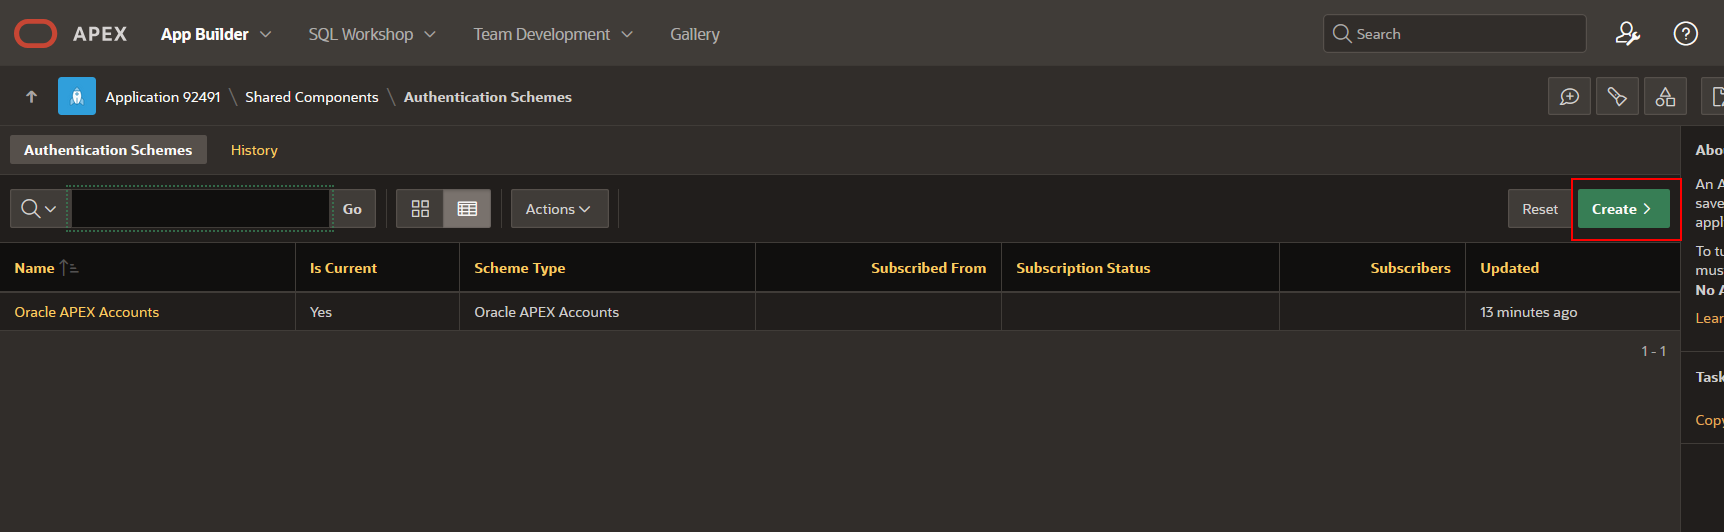Open the Team Development menu
The height and width of the screenshot is (532, 1724).
click(x=541, y=34)
